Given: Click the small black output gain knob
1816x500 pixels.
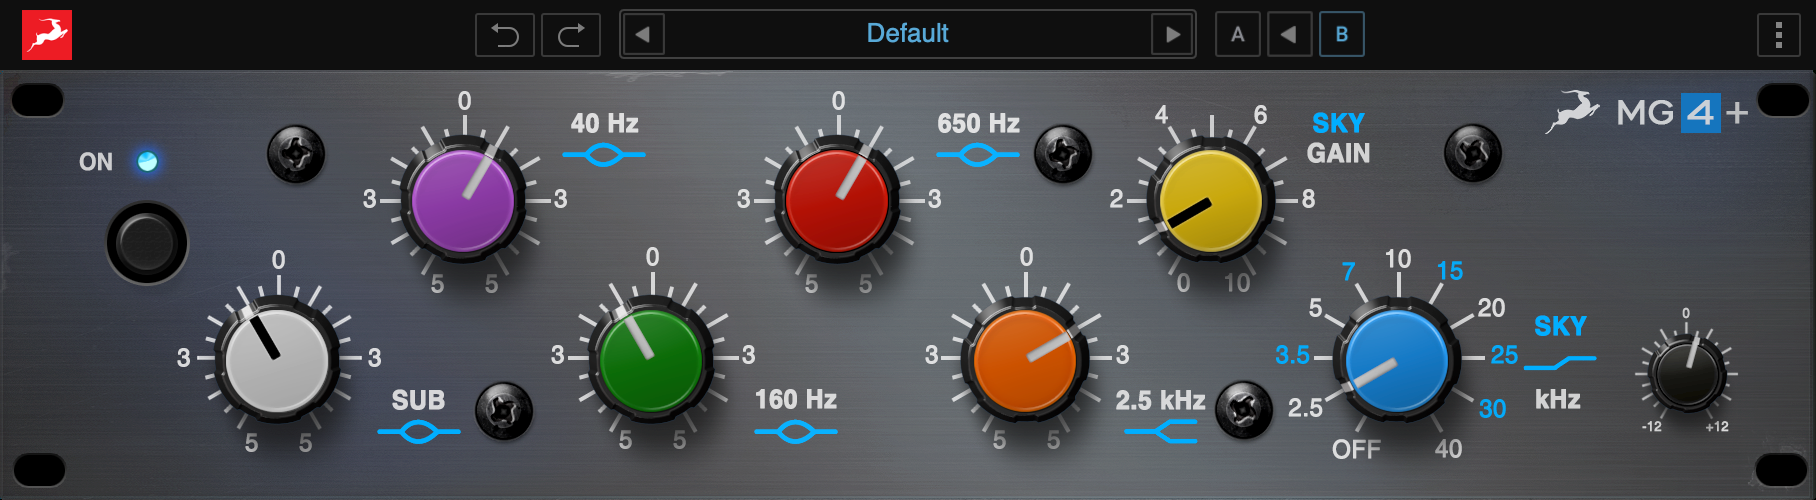Looking at the screenshot, I should pos(1686,374).
